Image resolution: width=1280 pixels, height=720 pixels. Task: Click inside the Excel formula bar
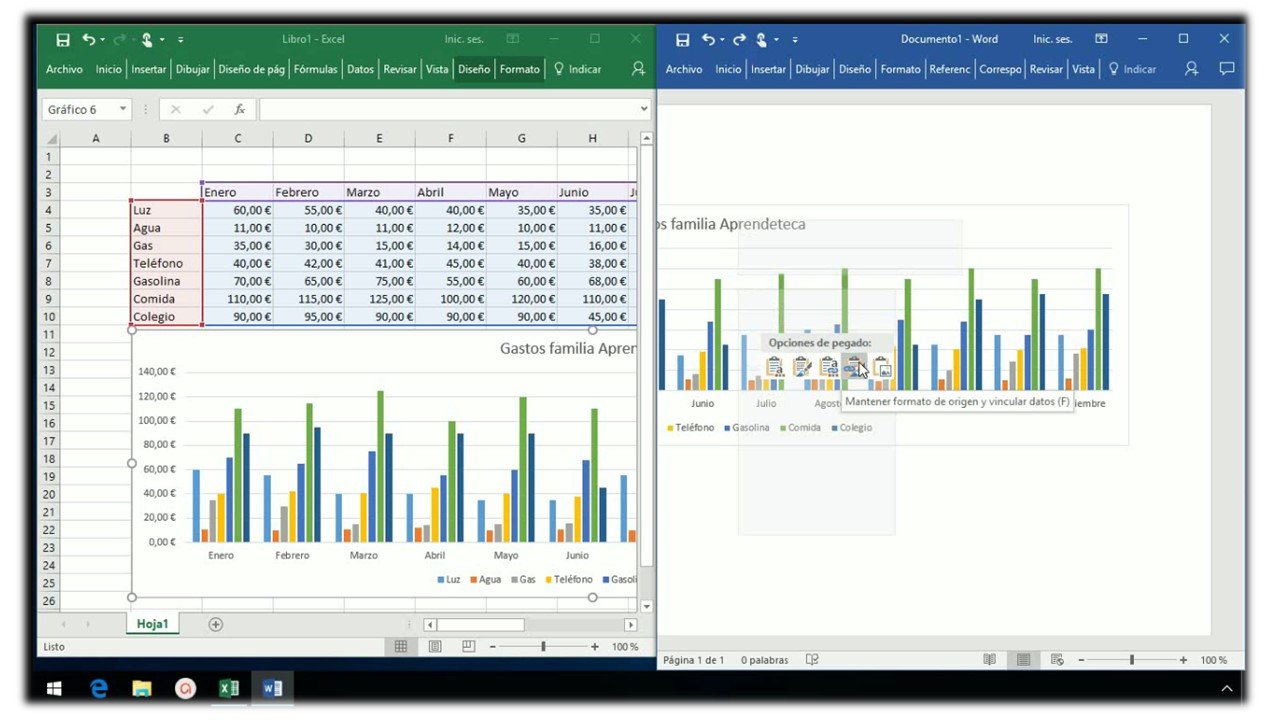tap(448, 109)
